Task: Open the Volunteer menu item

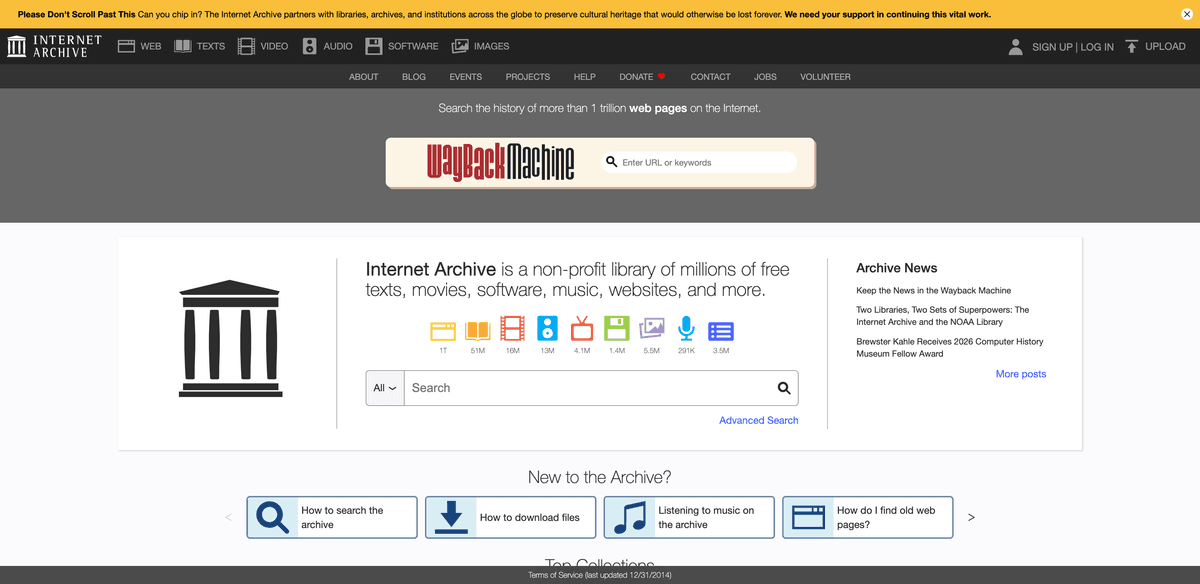Action: point(826,76)
